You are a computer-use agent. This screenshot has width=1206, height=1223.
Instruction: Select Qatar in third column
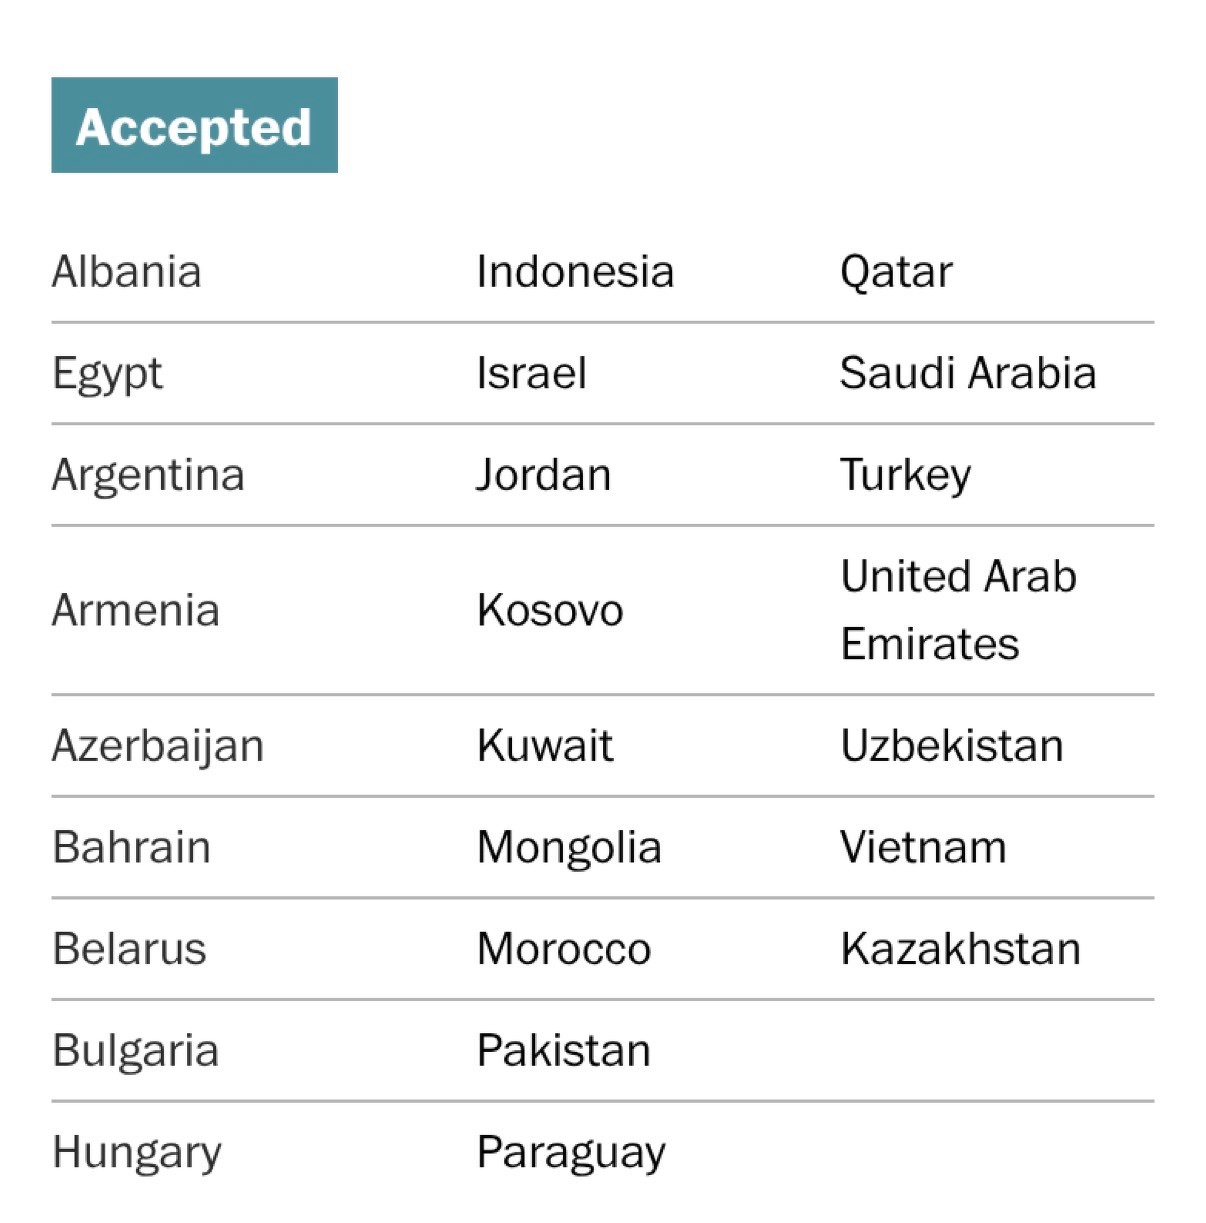tap(896, 272)
